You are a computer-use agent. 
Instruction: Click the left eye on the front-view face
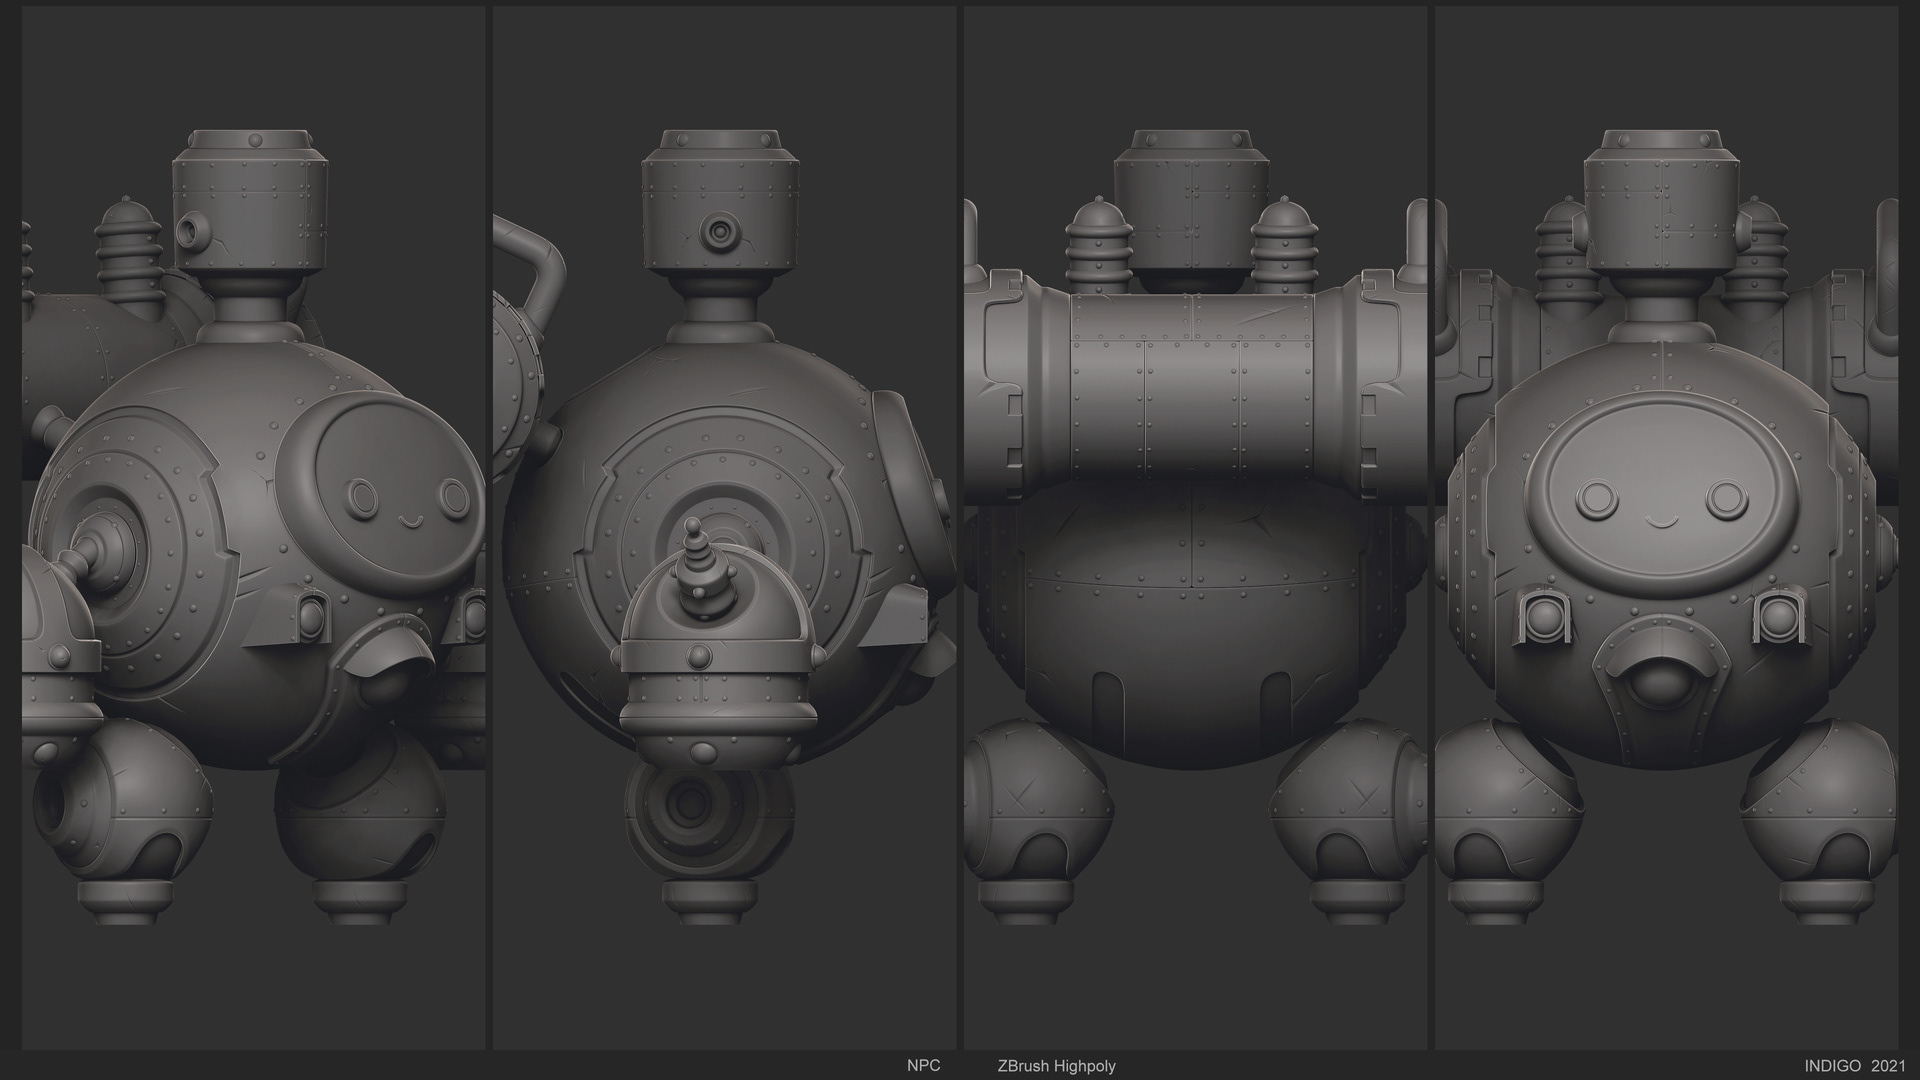click(1596, 497)
